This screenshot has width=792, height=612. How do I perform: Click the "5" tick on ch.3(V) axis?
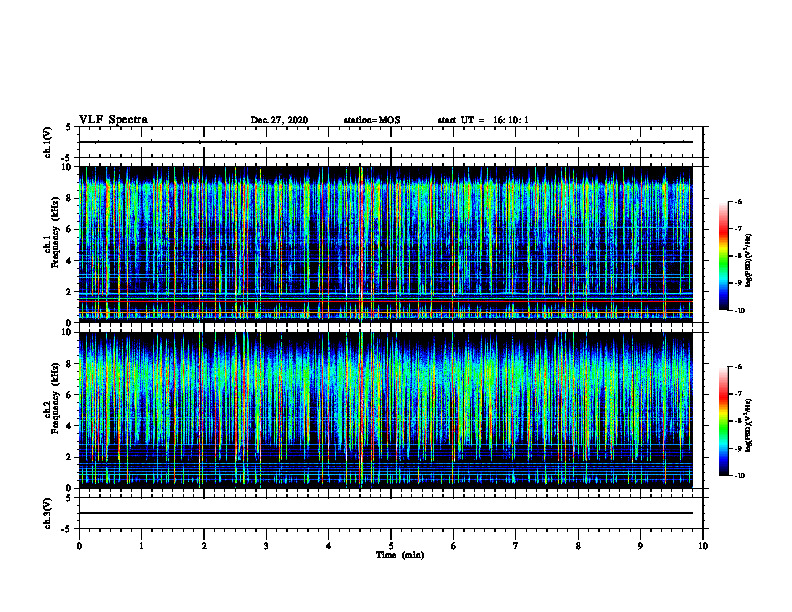click(x=69, y=498)
